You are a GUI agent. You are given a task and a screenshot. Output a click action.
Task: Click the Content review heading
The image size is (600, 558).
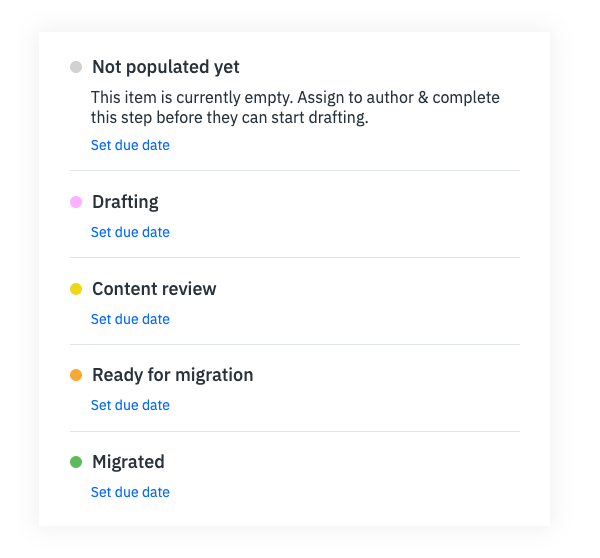(x=154, y=289)
